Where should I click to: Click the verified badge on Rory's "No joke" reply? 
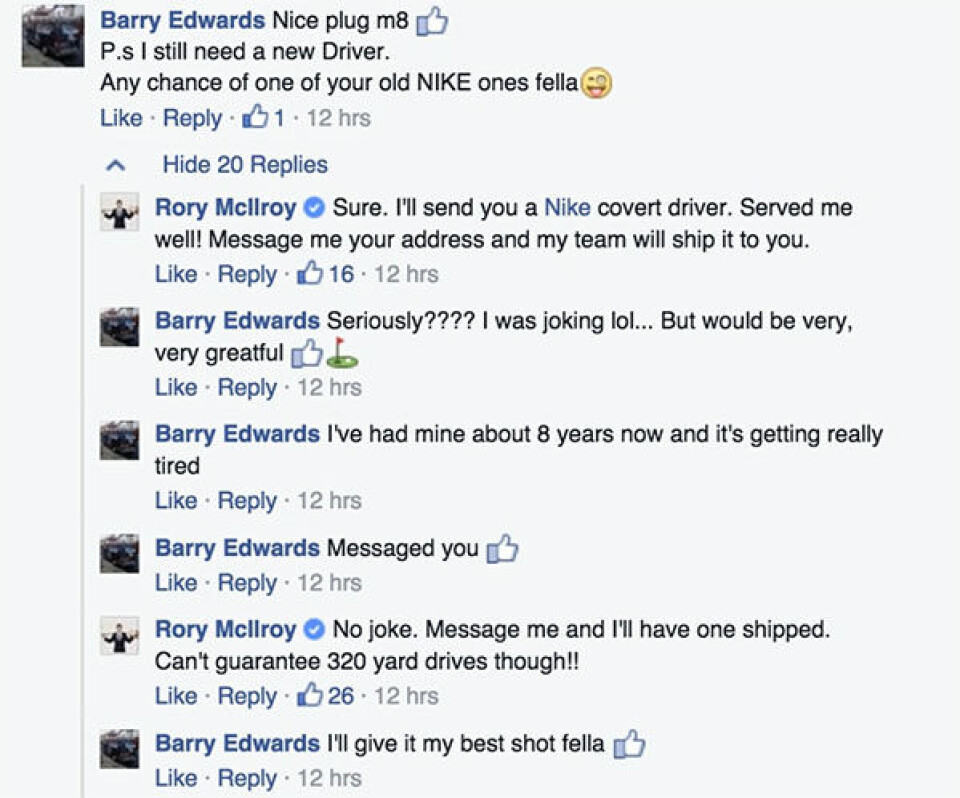tap(314, 631)
